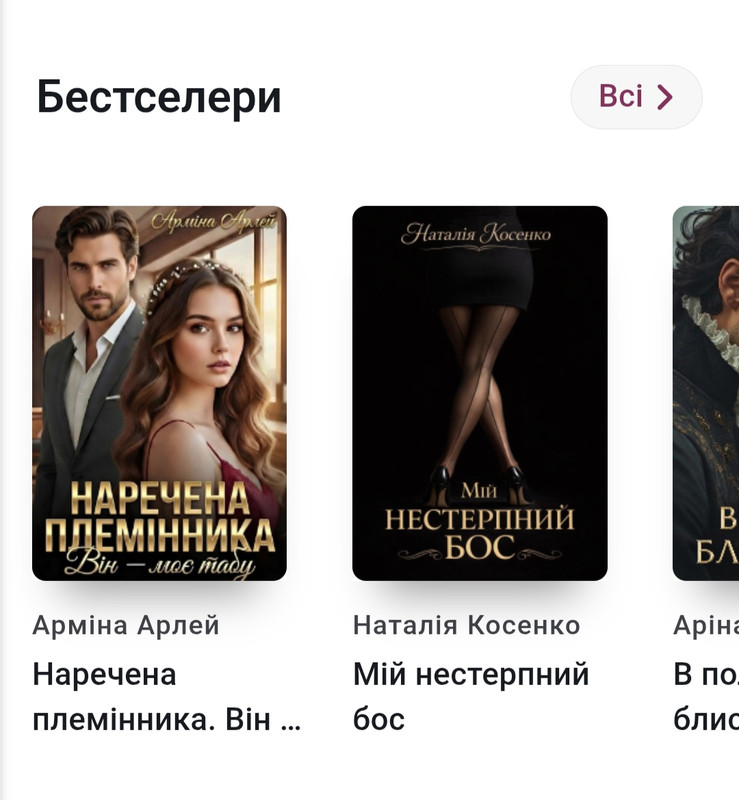Tap the truncated third title starting В по

(706, 697)
